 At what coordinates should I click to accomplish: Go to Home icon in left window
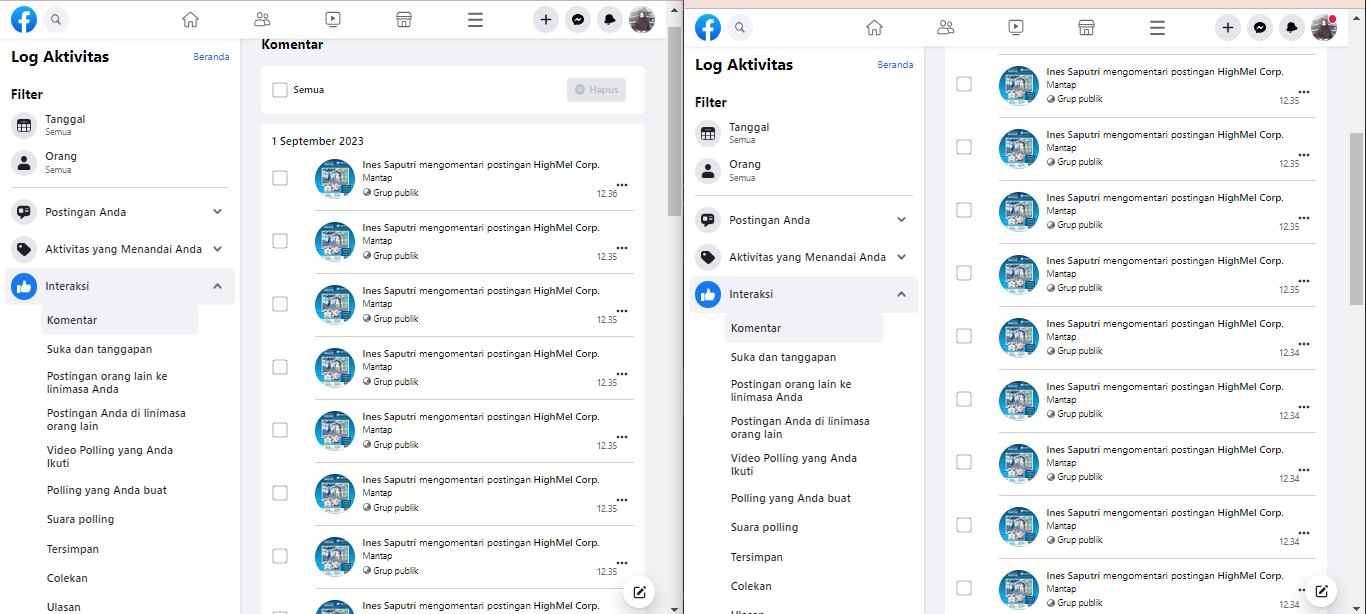[190, 19]
